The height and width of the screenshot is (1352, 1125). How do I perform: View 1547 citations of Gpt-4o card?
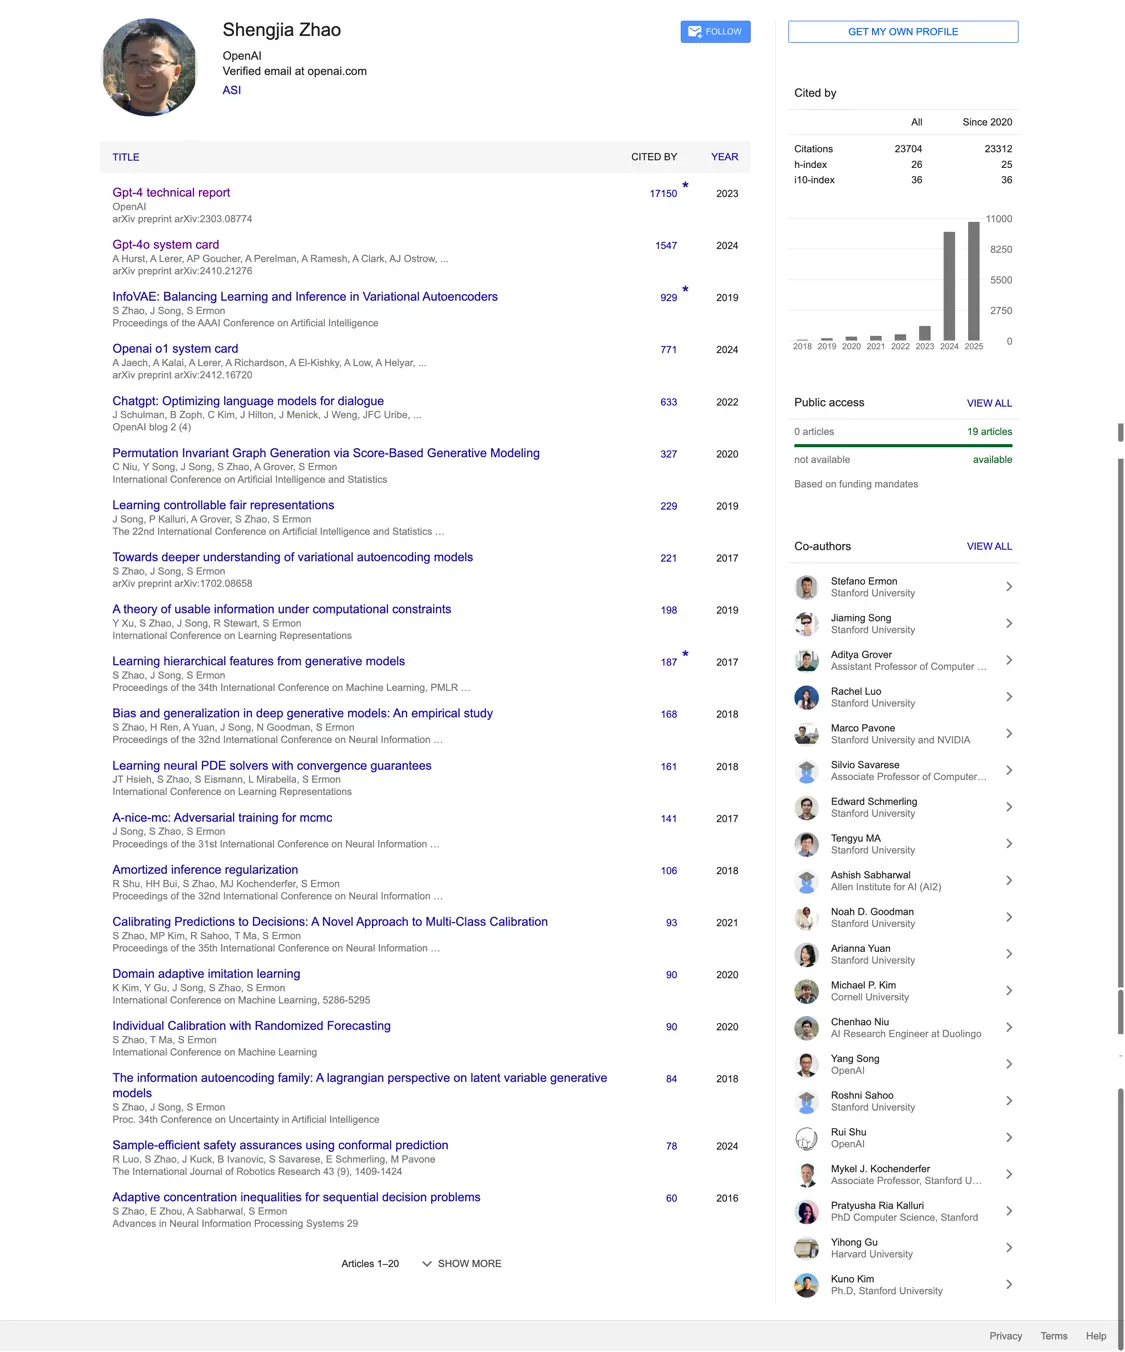[666, 246]
